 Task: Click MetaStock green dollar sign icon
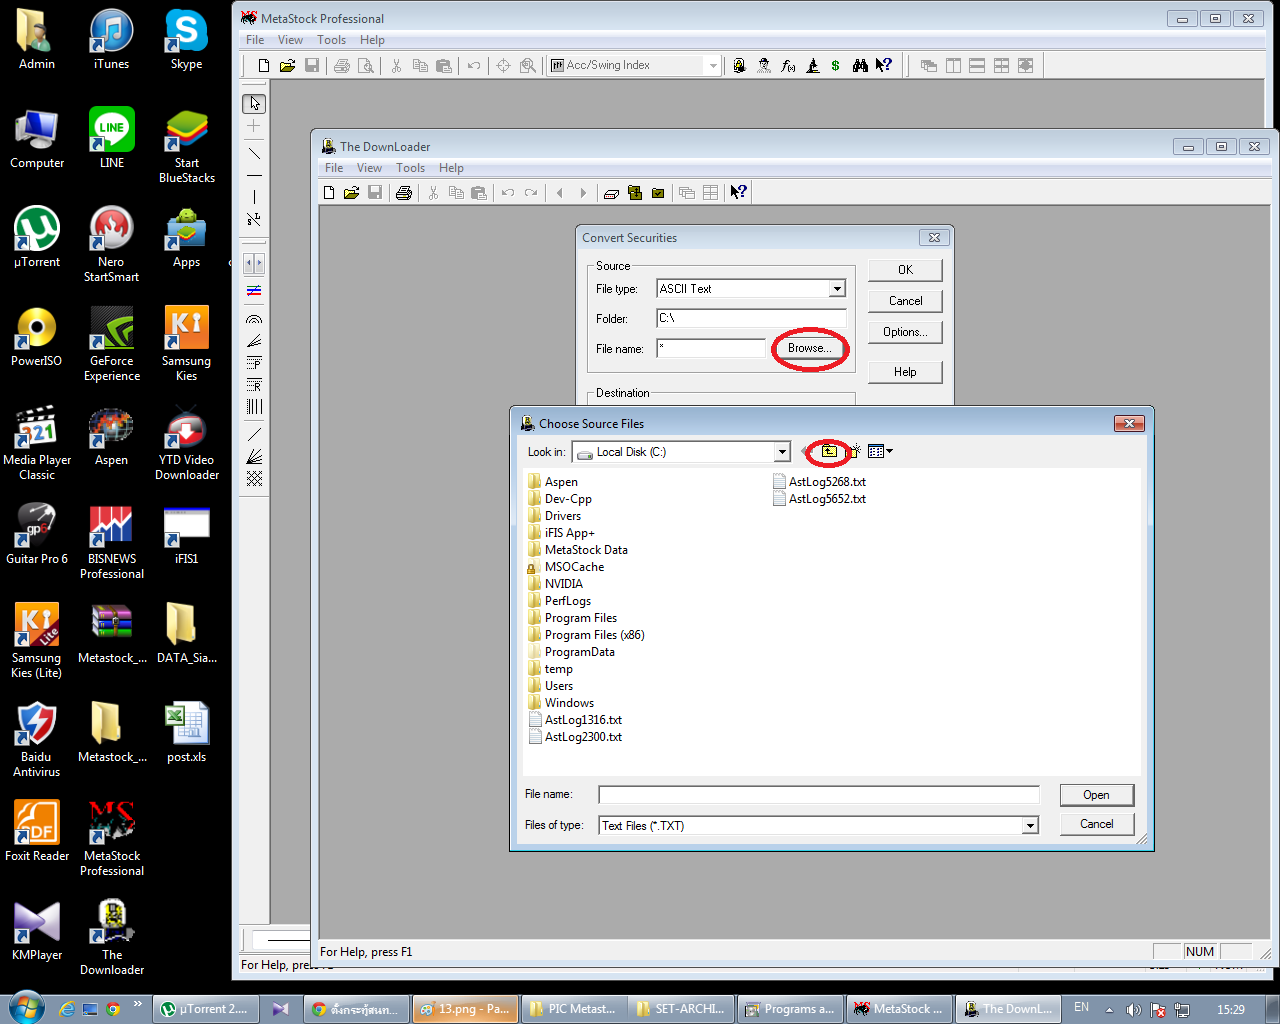click(x=835, y=66)
